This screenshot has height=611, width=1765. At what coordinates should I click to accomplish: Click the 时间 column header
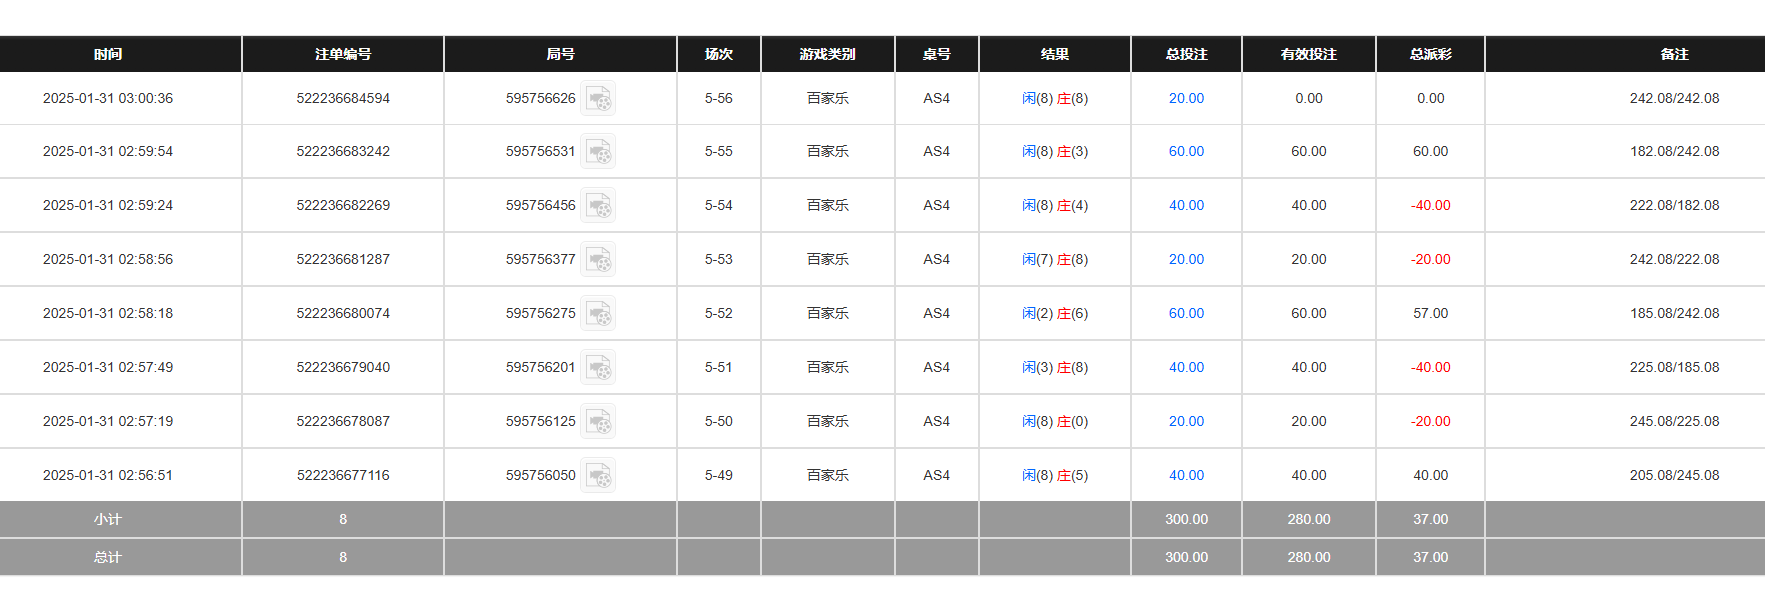pos(108,54)
